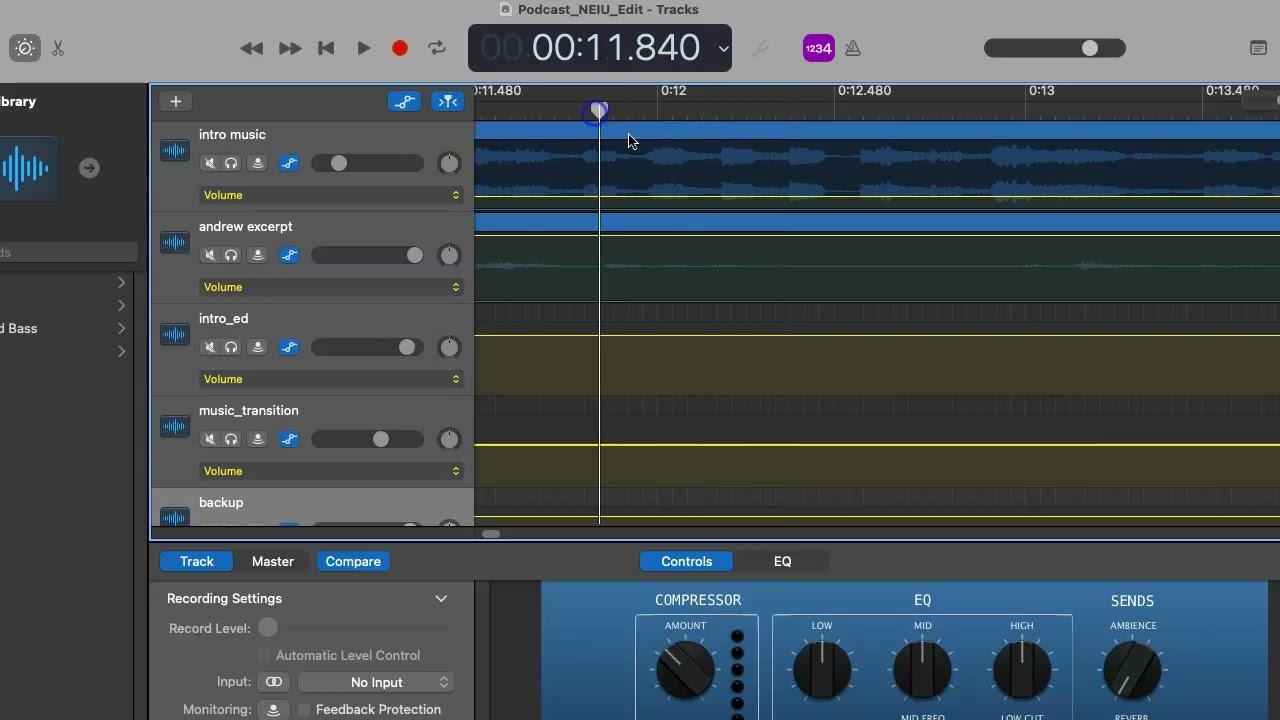Screen dimensions: 1280x720
Task: Solo the intro_ed track
Action: coord(231,347)
